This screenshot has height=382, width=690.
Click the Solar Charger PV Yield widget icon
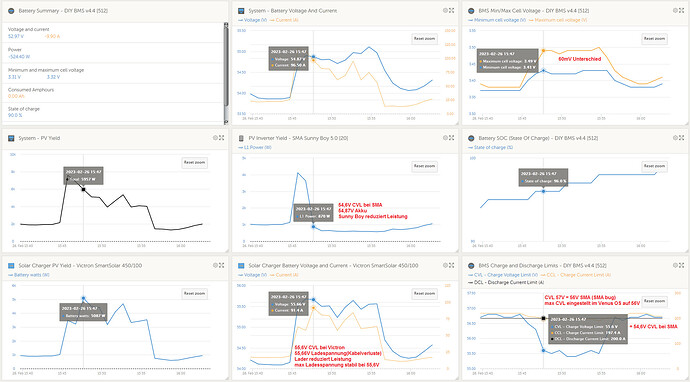tap(11, 266)
